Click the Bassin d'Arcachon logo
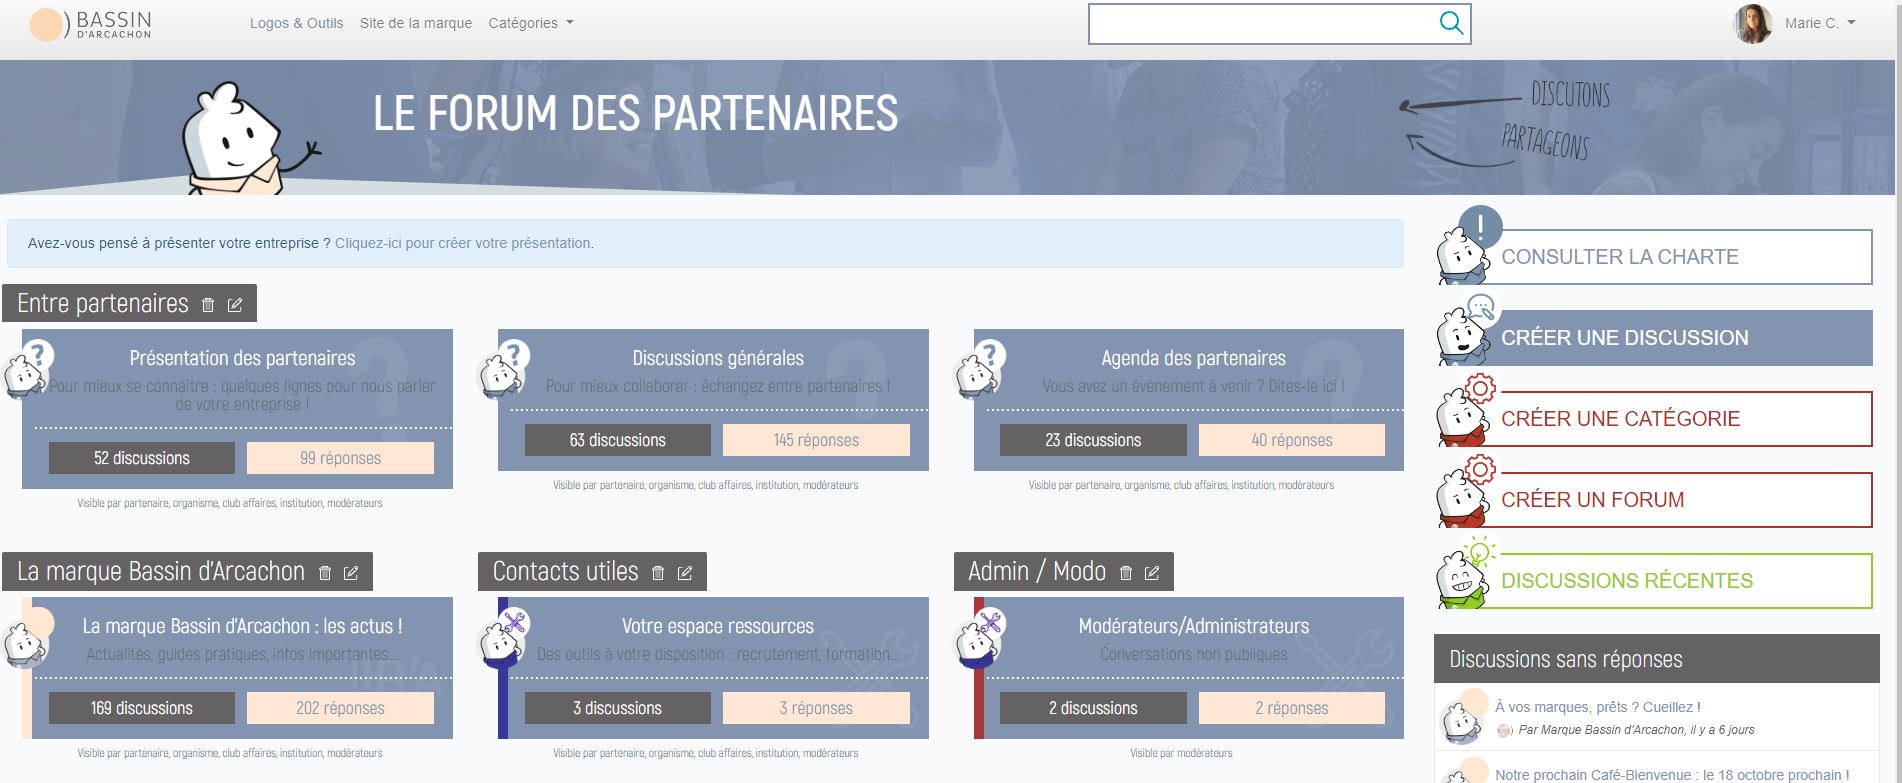Screen dimensions: 1902x783 click(91, 25)
